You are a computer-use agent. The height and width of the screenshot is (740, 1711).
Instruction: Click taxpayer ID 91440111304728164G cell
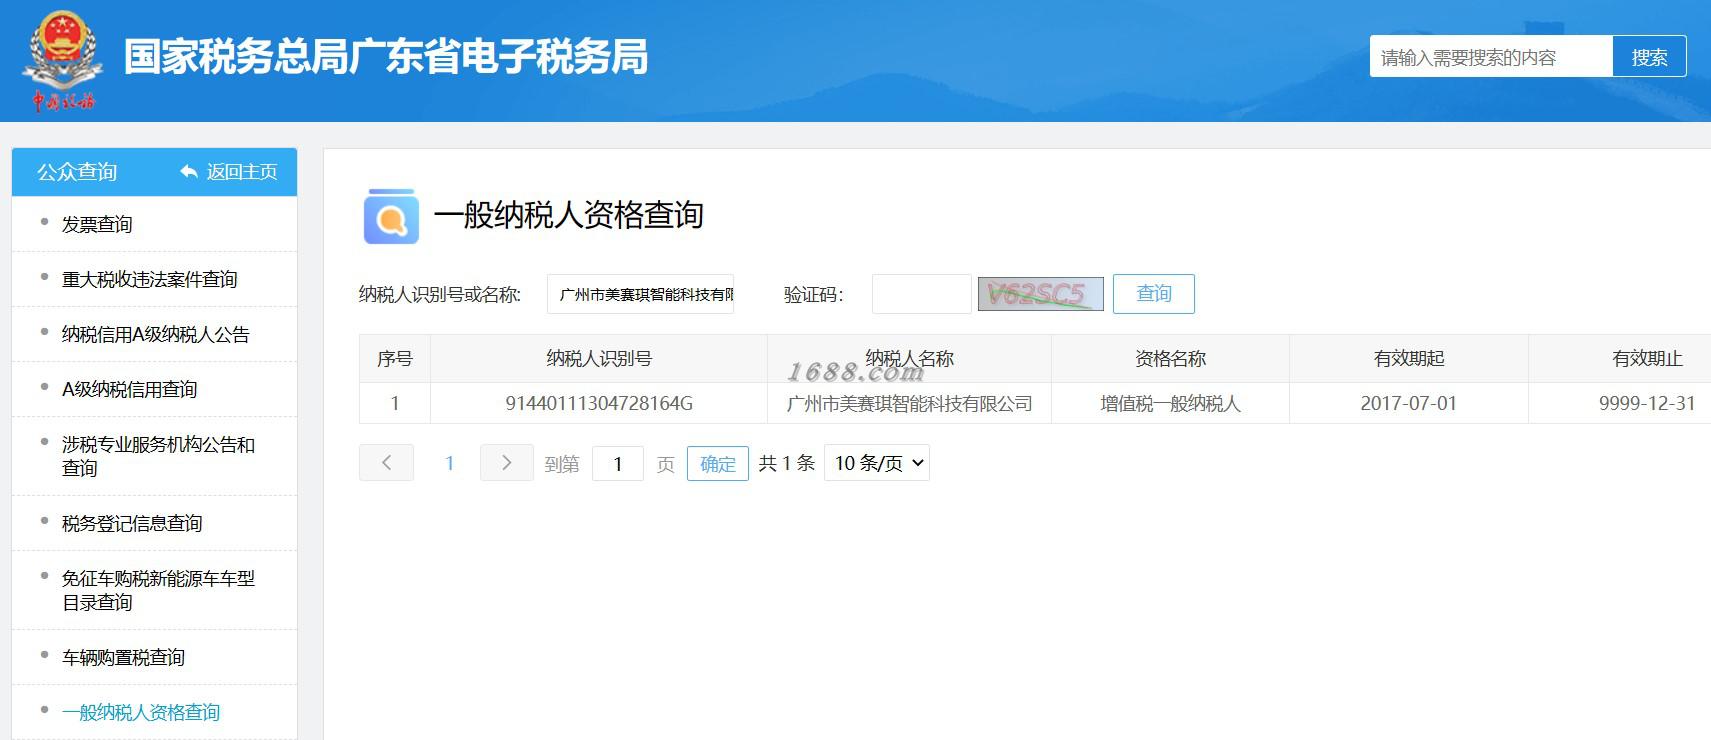click(599, 403)
